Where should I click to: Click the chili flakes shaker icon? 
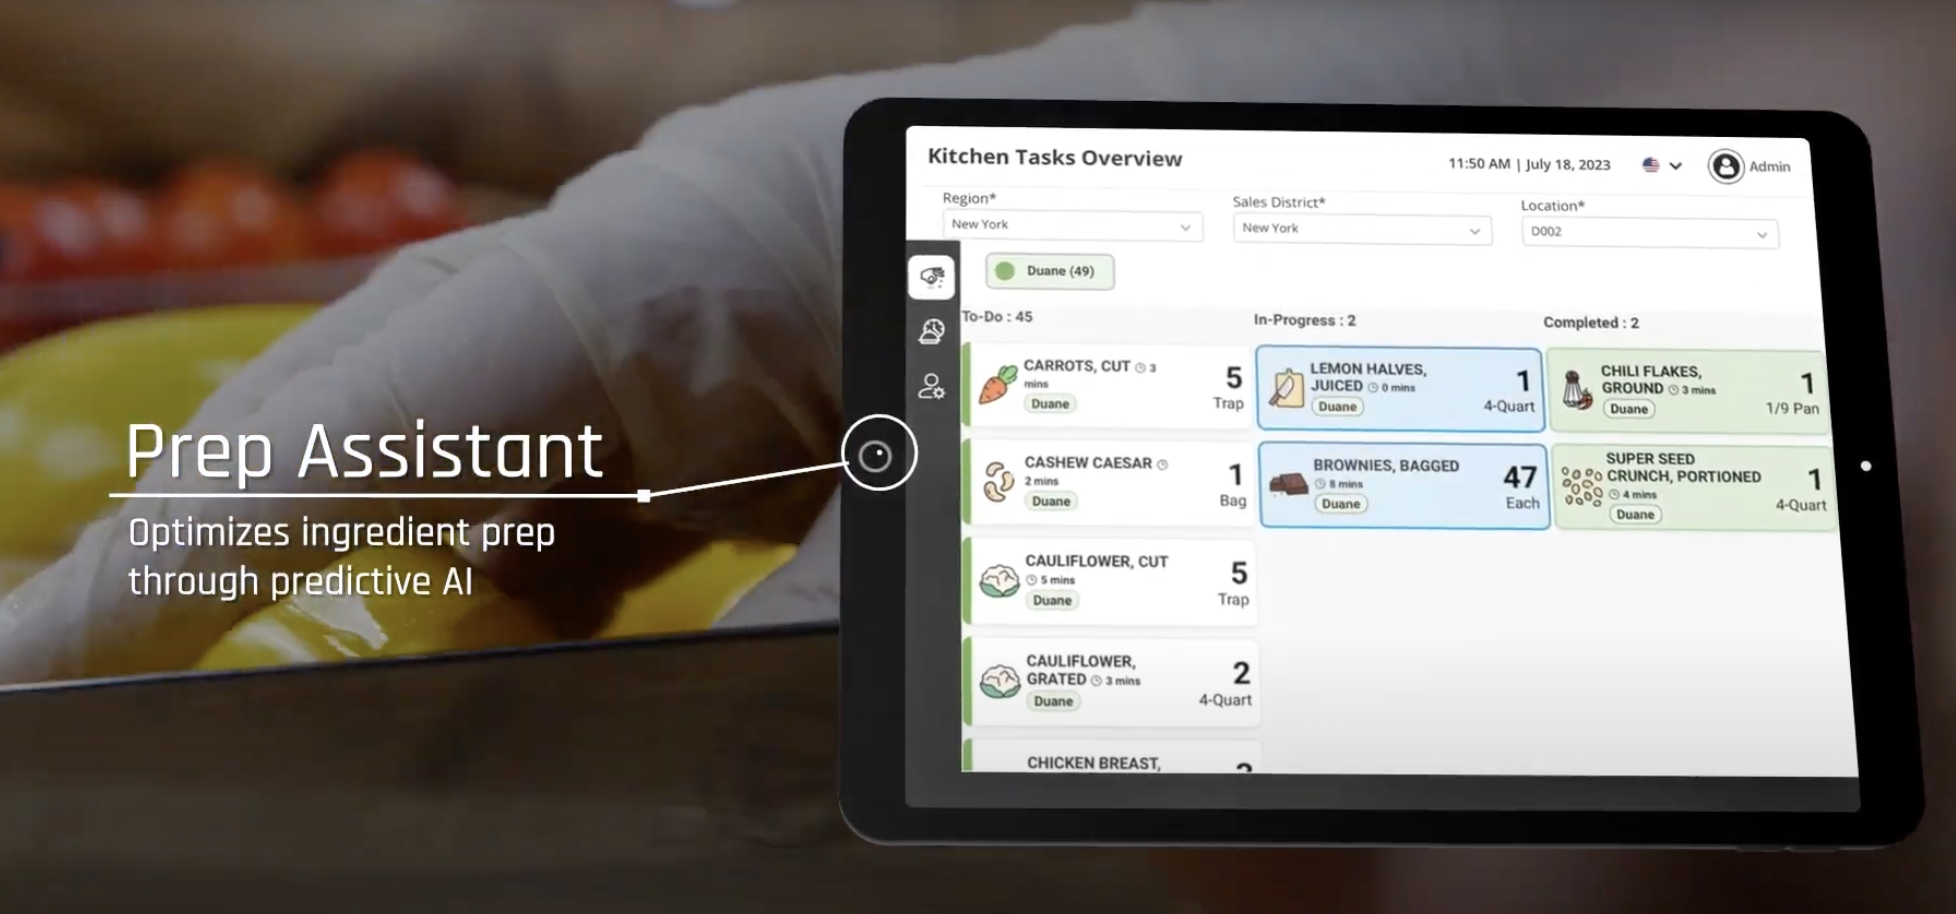tap(1577, 390)
